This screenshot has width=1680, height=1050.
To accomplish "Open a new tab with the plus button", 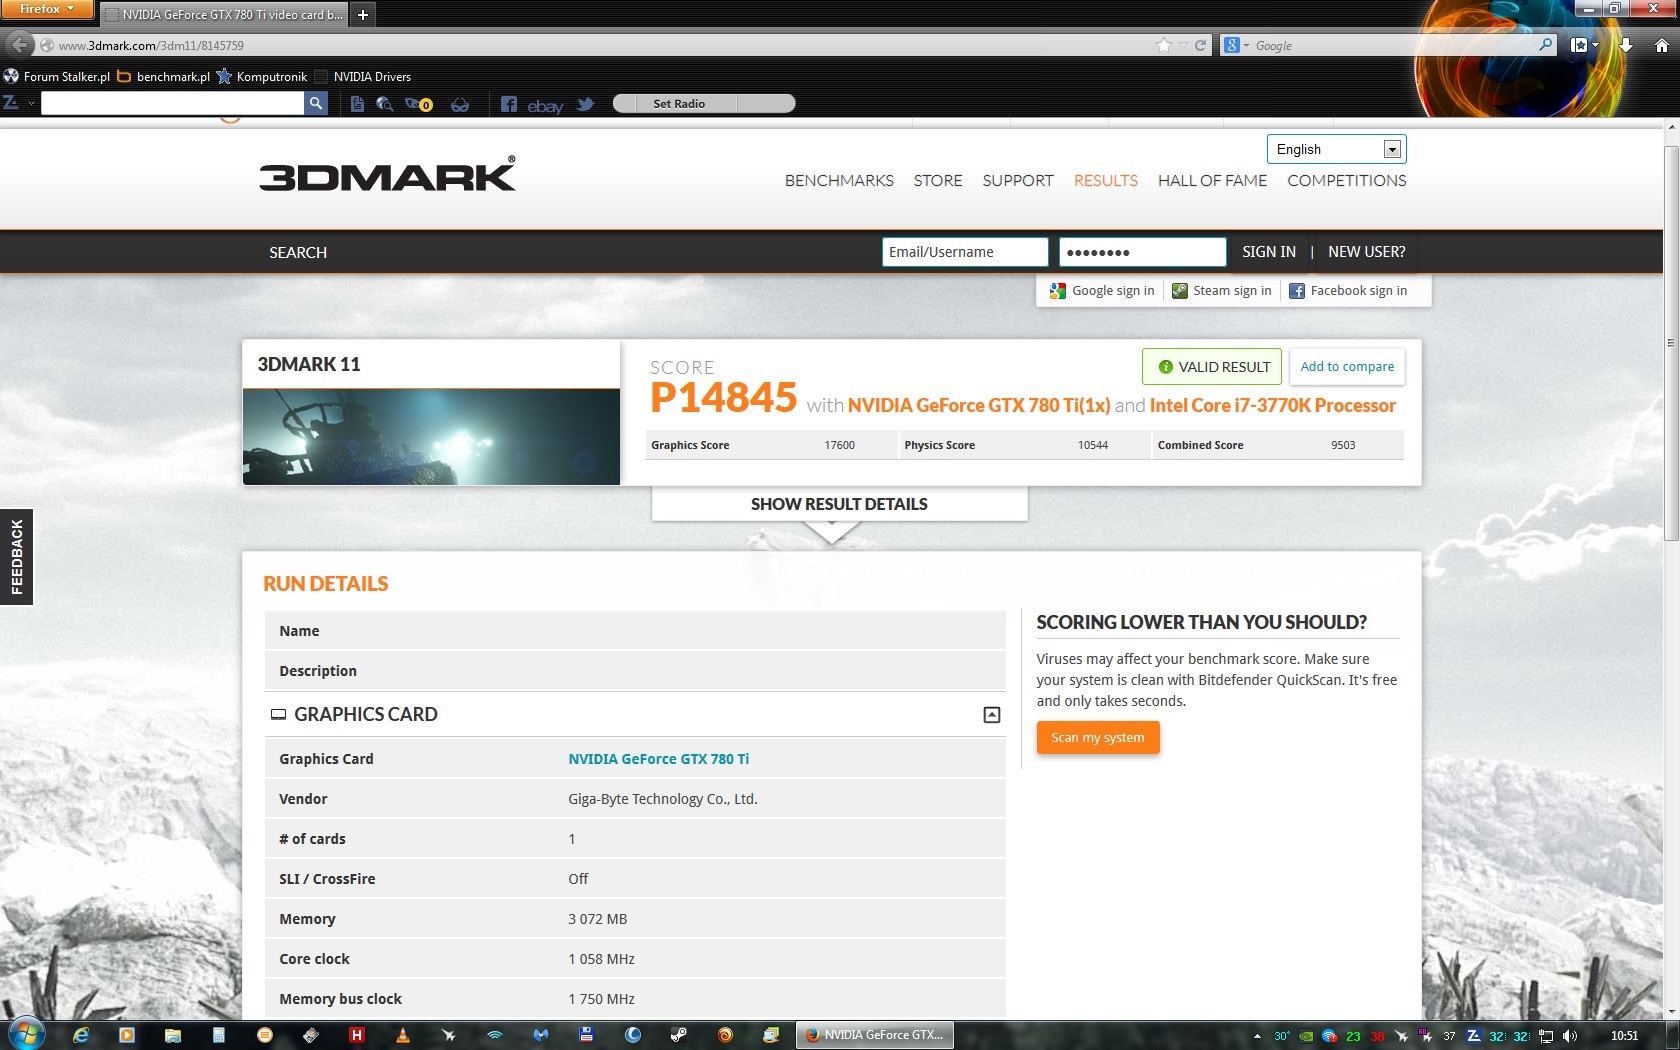I will pos(363,14).
